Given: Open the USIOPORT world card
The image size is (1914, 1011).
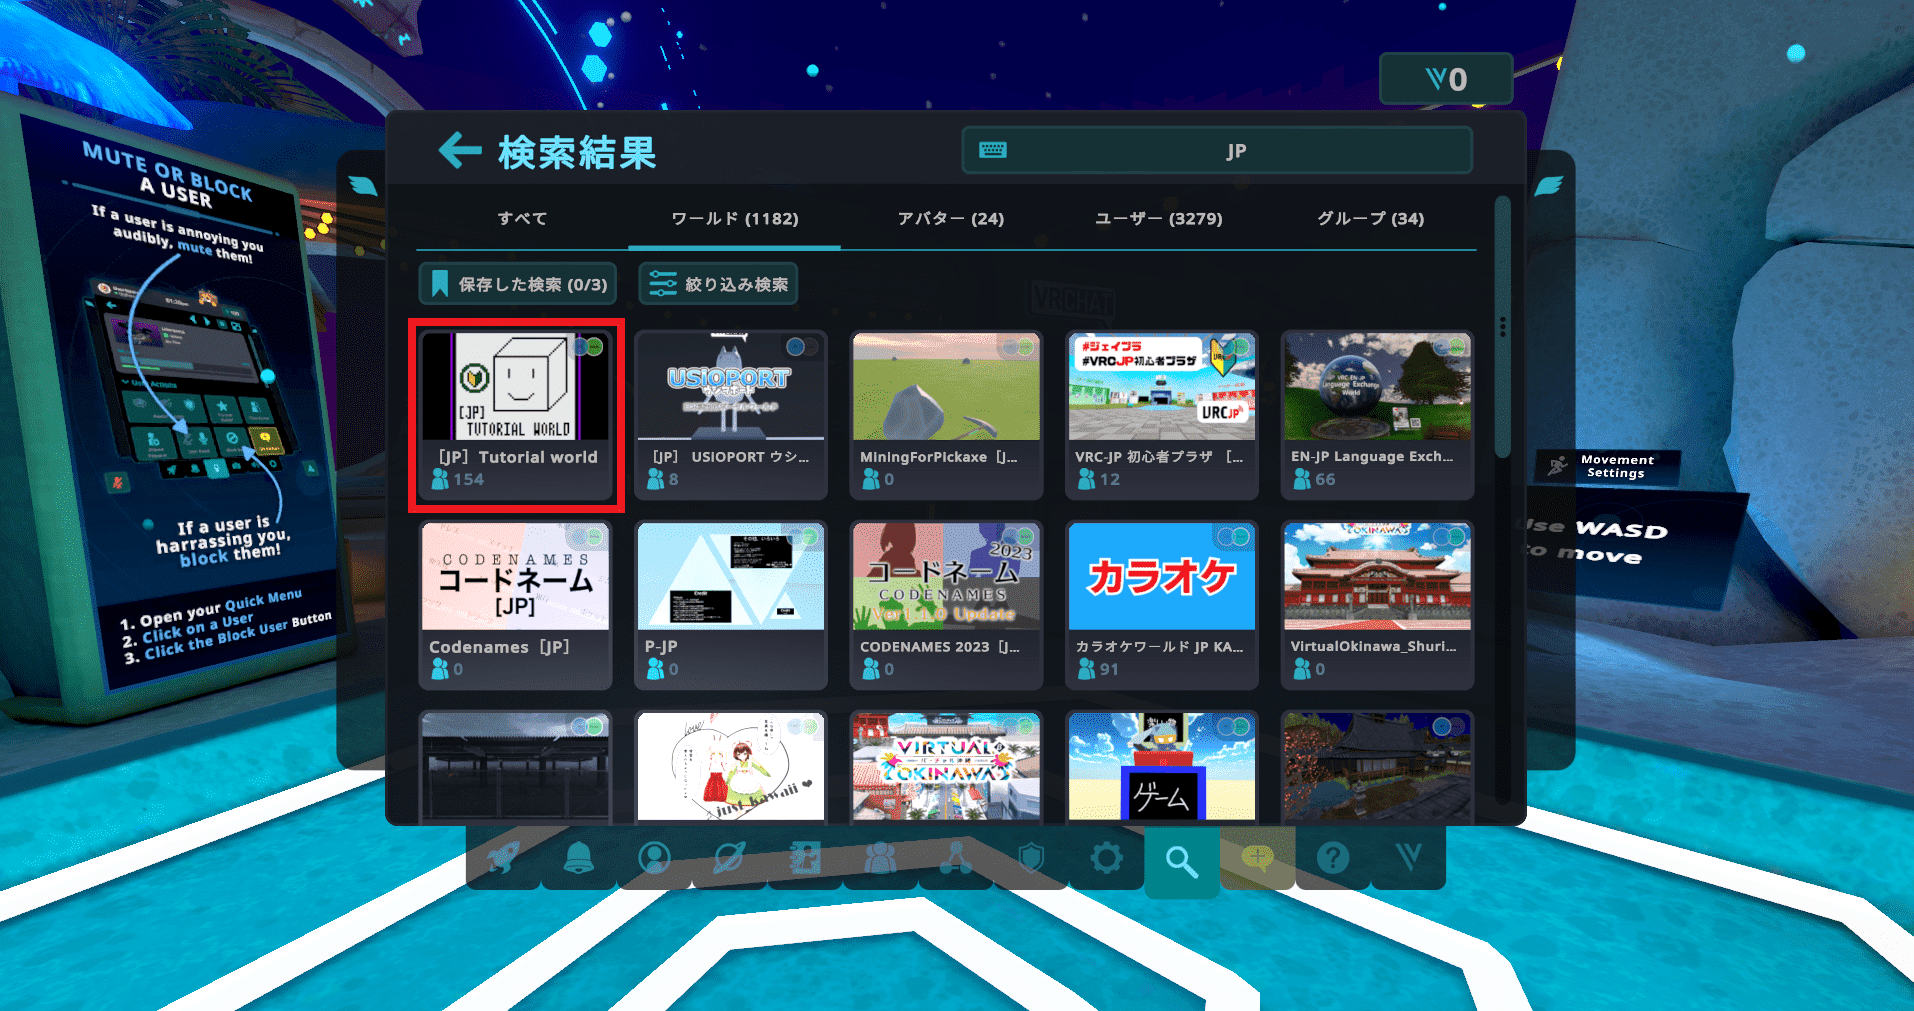Looking at the screenshot, I should [731, 415].
